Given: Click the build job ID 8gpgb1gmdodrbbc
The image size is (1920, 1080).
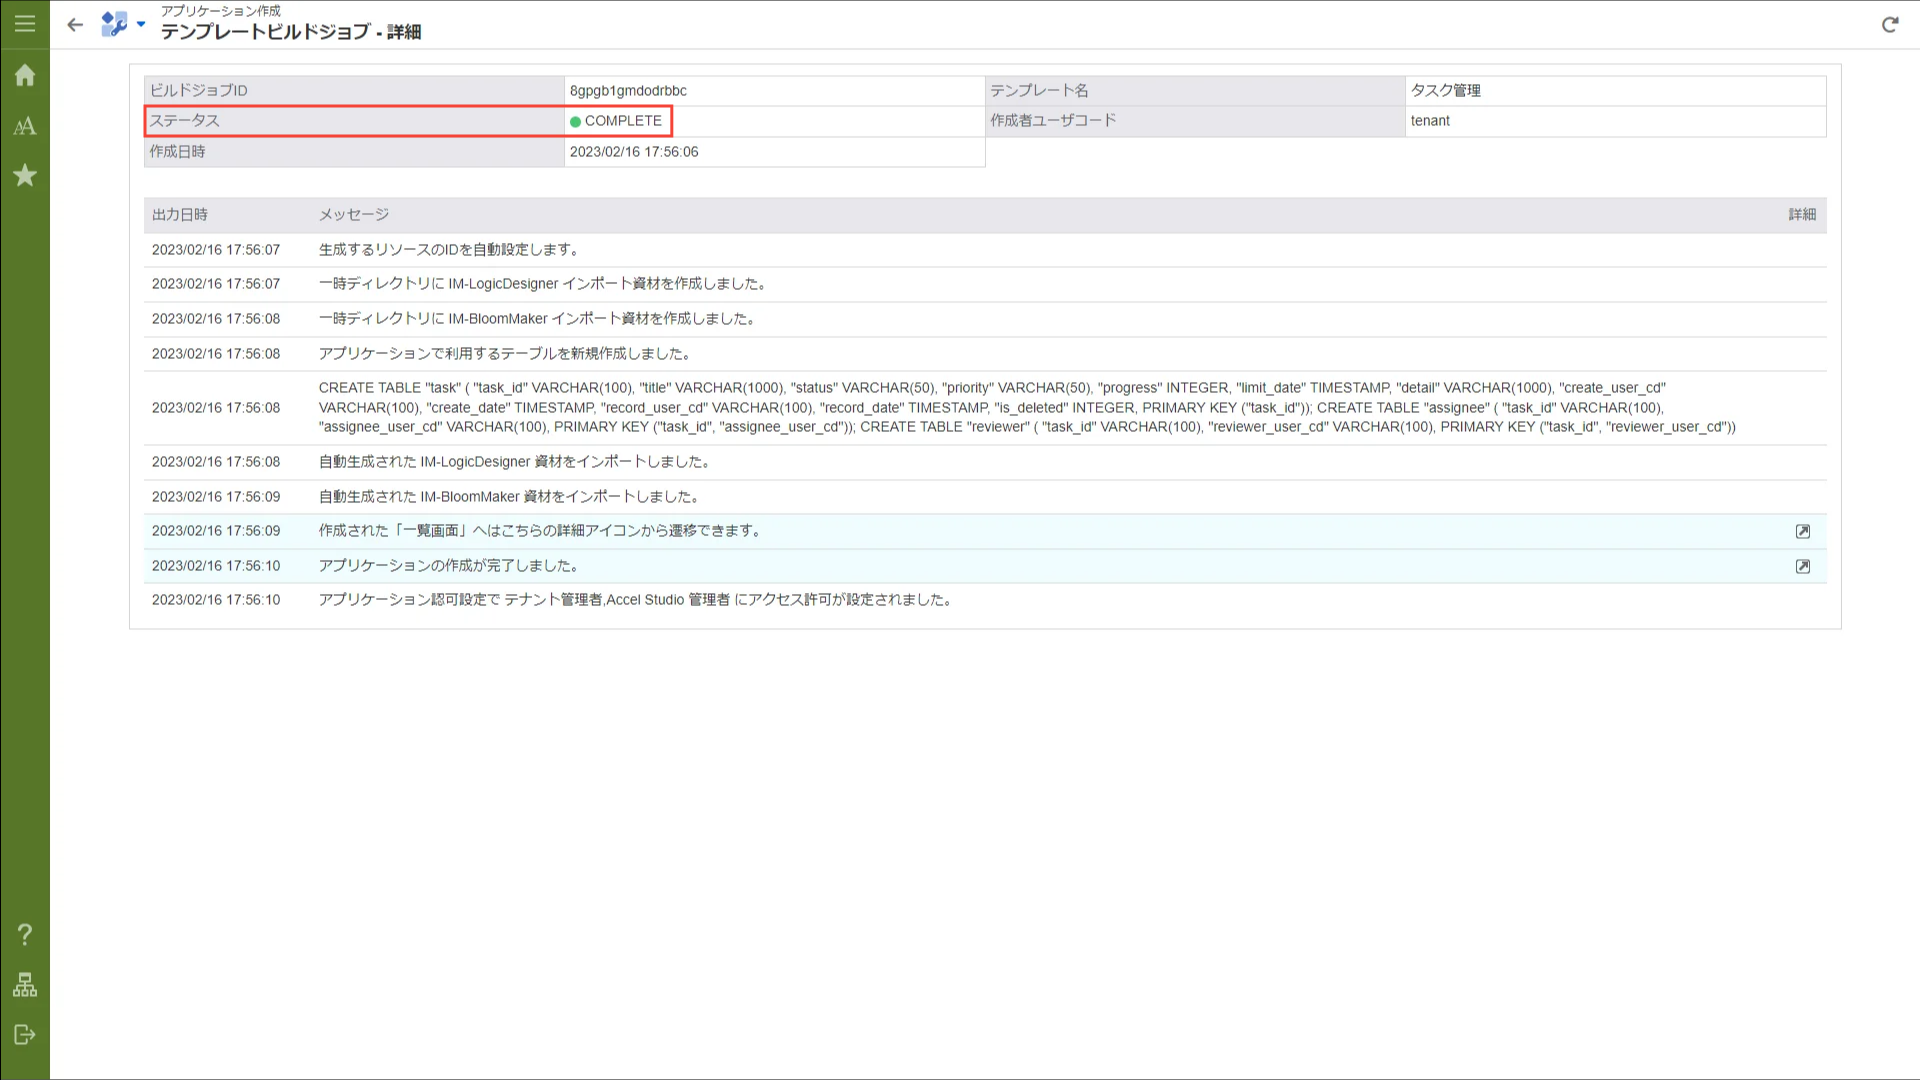Looking at the screenshot, I should (628, 91).
